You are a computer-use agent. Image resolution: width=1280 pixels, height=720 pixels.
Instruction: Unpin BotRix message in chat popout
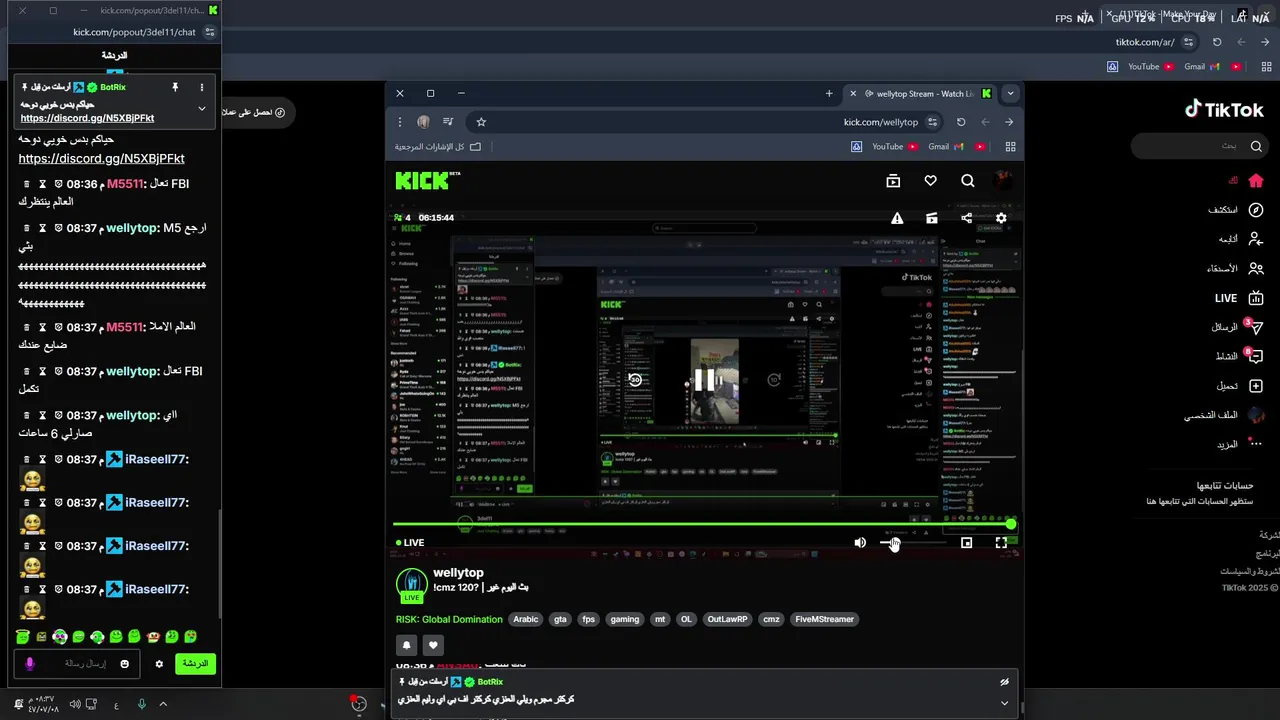coord(175,88)
